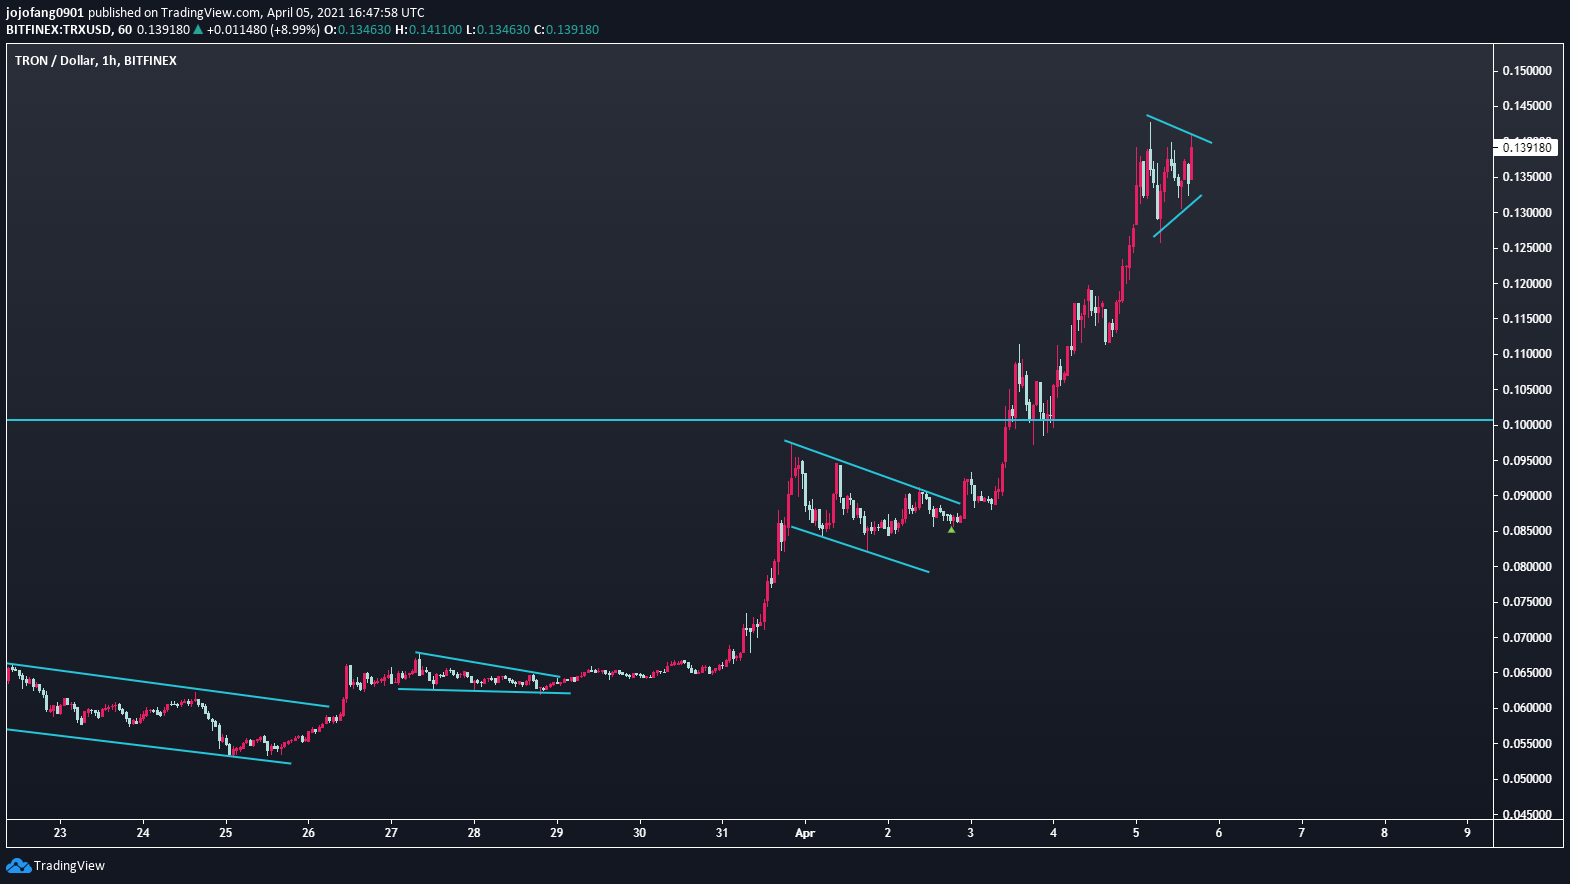Image resolution: width=1570 pixels, height=884 pixels.
Task: Click the date label 7 on time axis
Action: (x=1302, y=833)
